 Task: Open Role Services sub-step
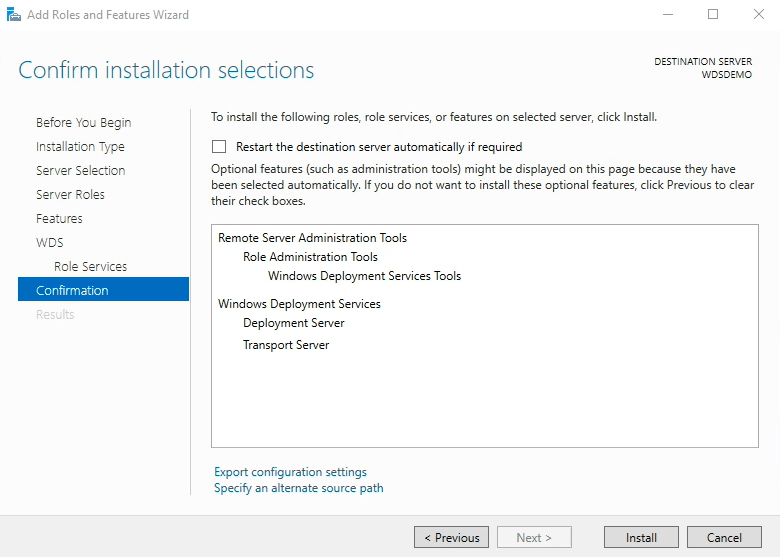click(90, 266)
